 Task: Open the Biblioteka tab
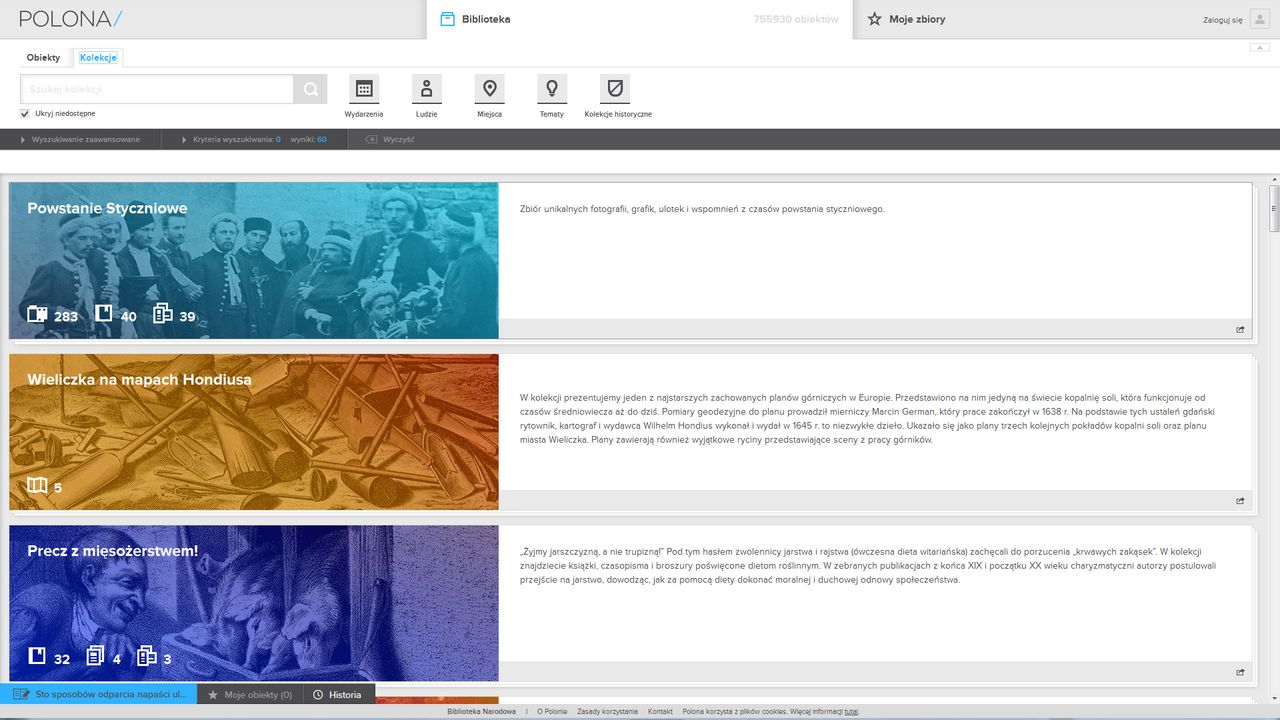click(639, 19)
